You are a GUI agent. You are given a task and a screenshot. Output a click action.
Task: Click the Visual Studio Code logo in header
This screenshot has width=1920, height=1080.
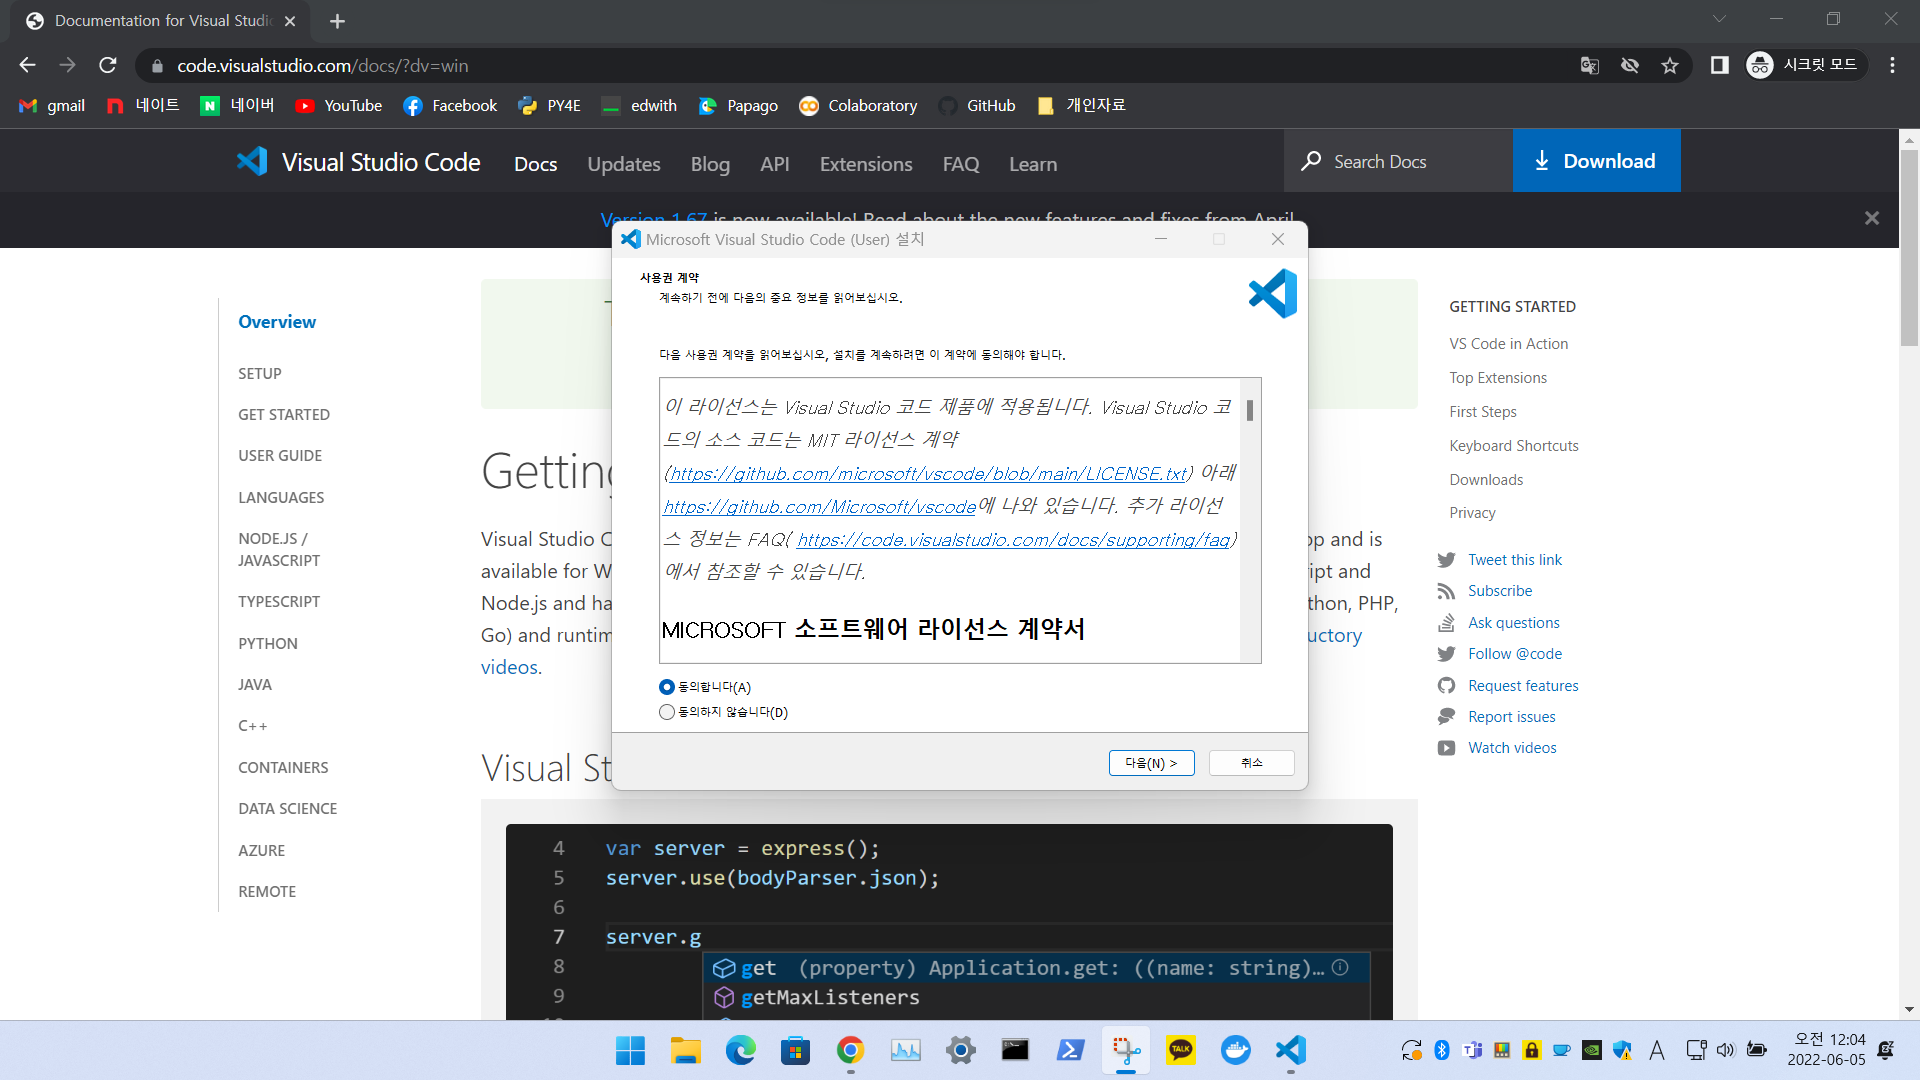pos(253,161)
